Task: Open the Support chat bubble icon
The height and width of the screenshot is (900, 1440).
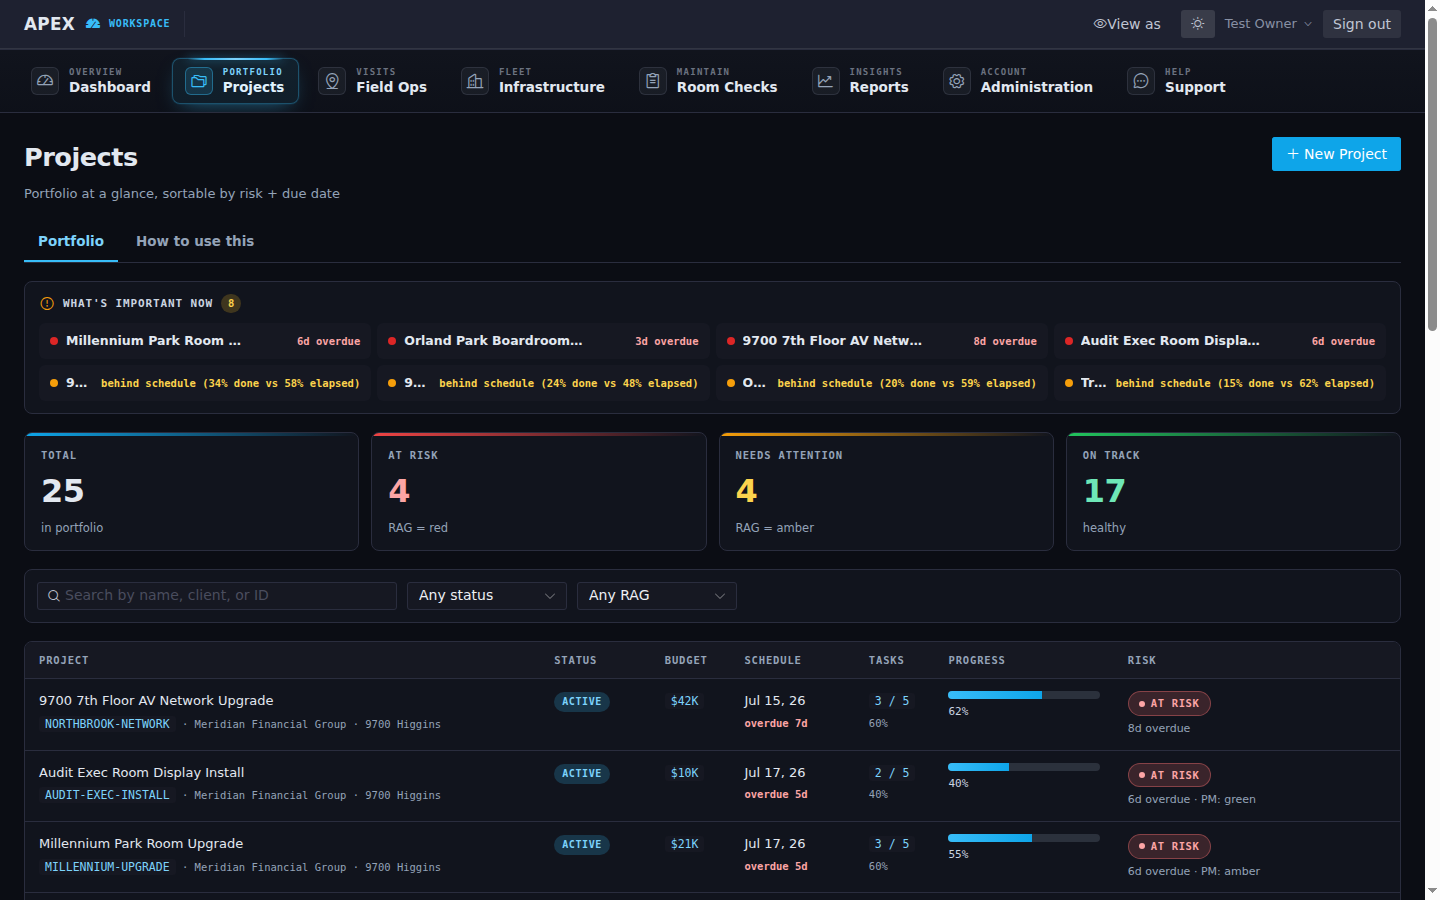Action: (1141, 81)
